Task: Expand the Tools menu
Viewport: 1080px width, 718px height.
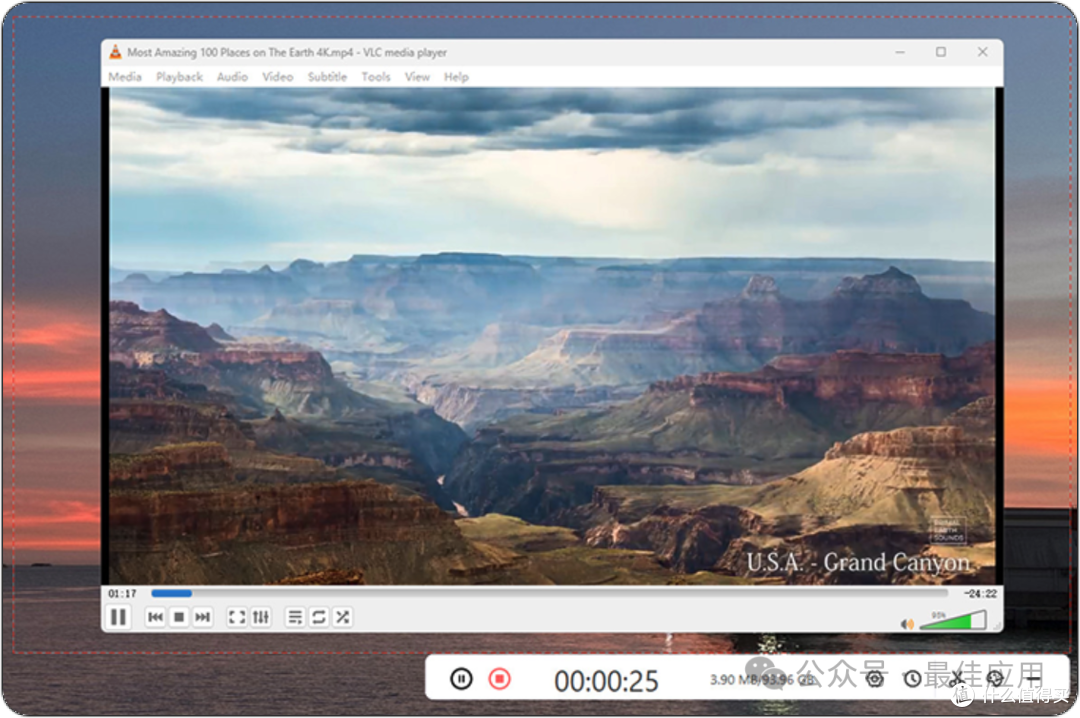Action: pyautogui.click(x=376, y=77)
